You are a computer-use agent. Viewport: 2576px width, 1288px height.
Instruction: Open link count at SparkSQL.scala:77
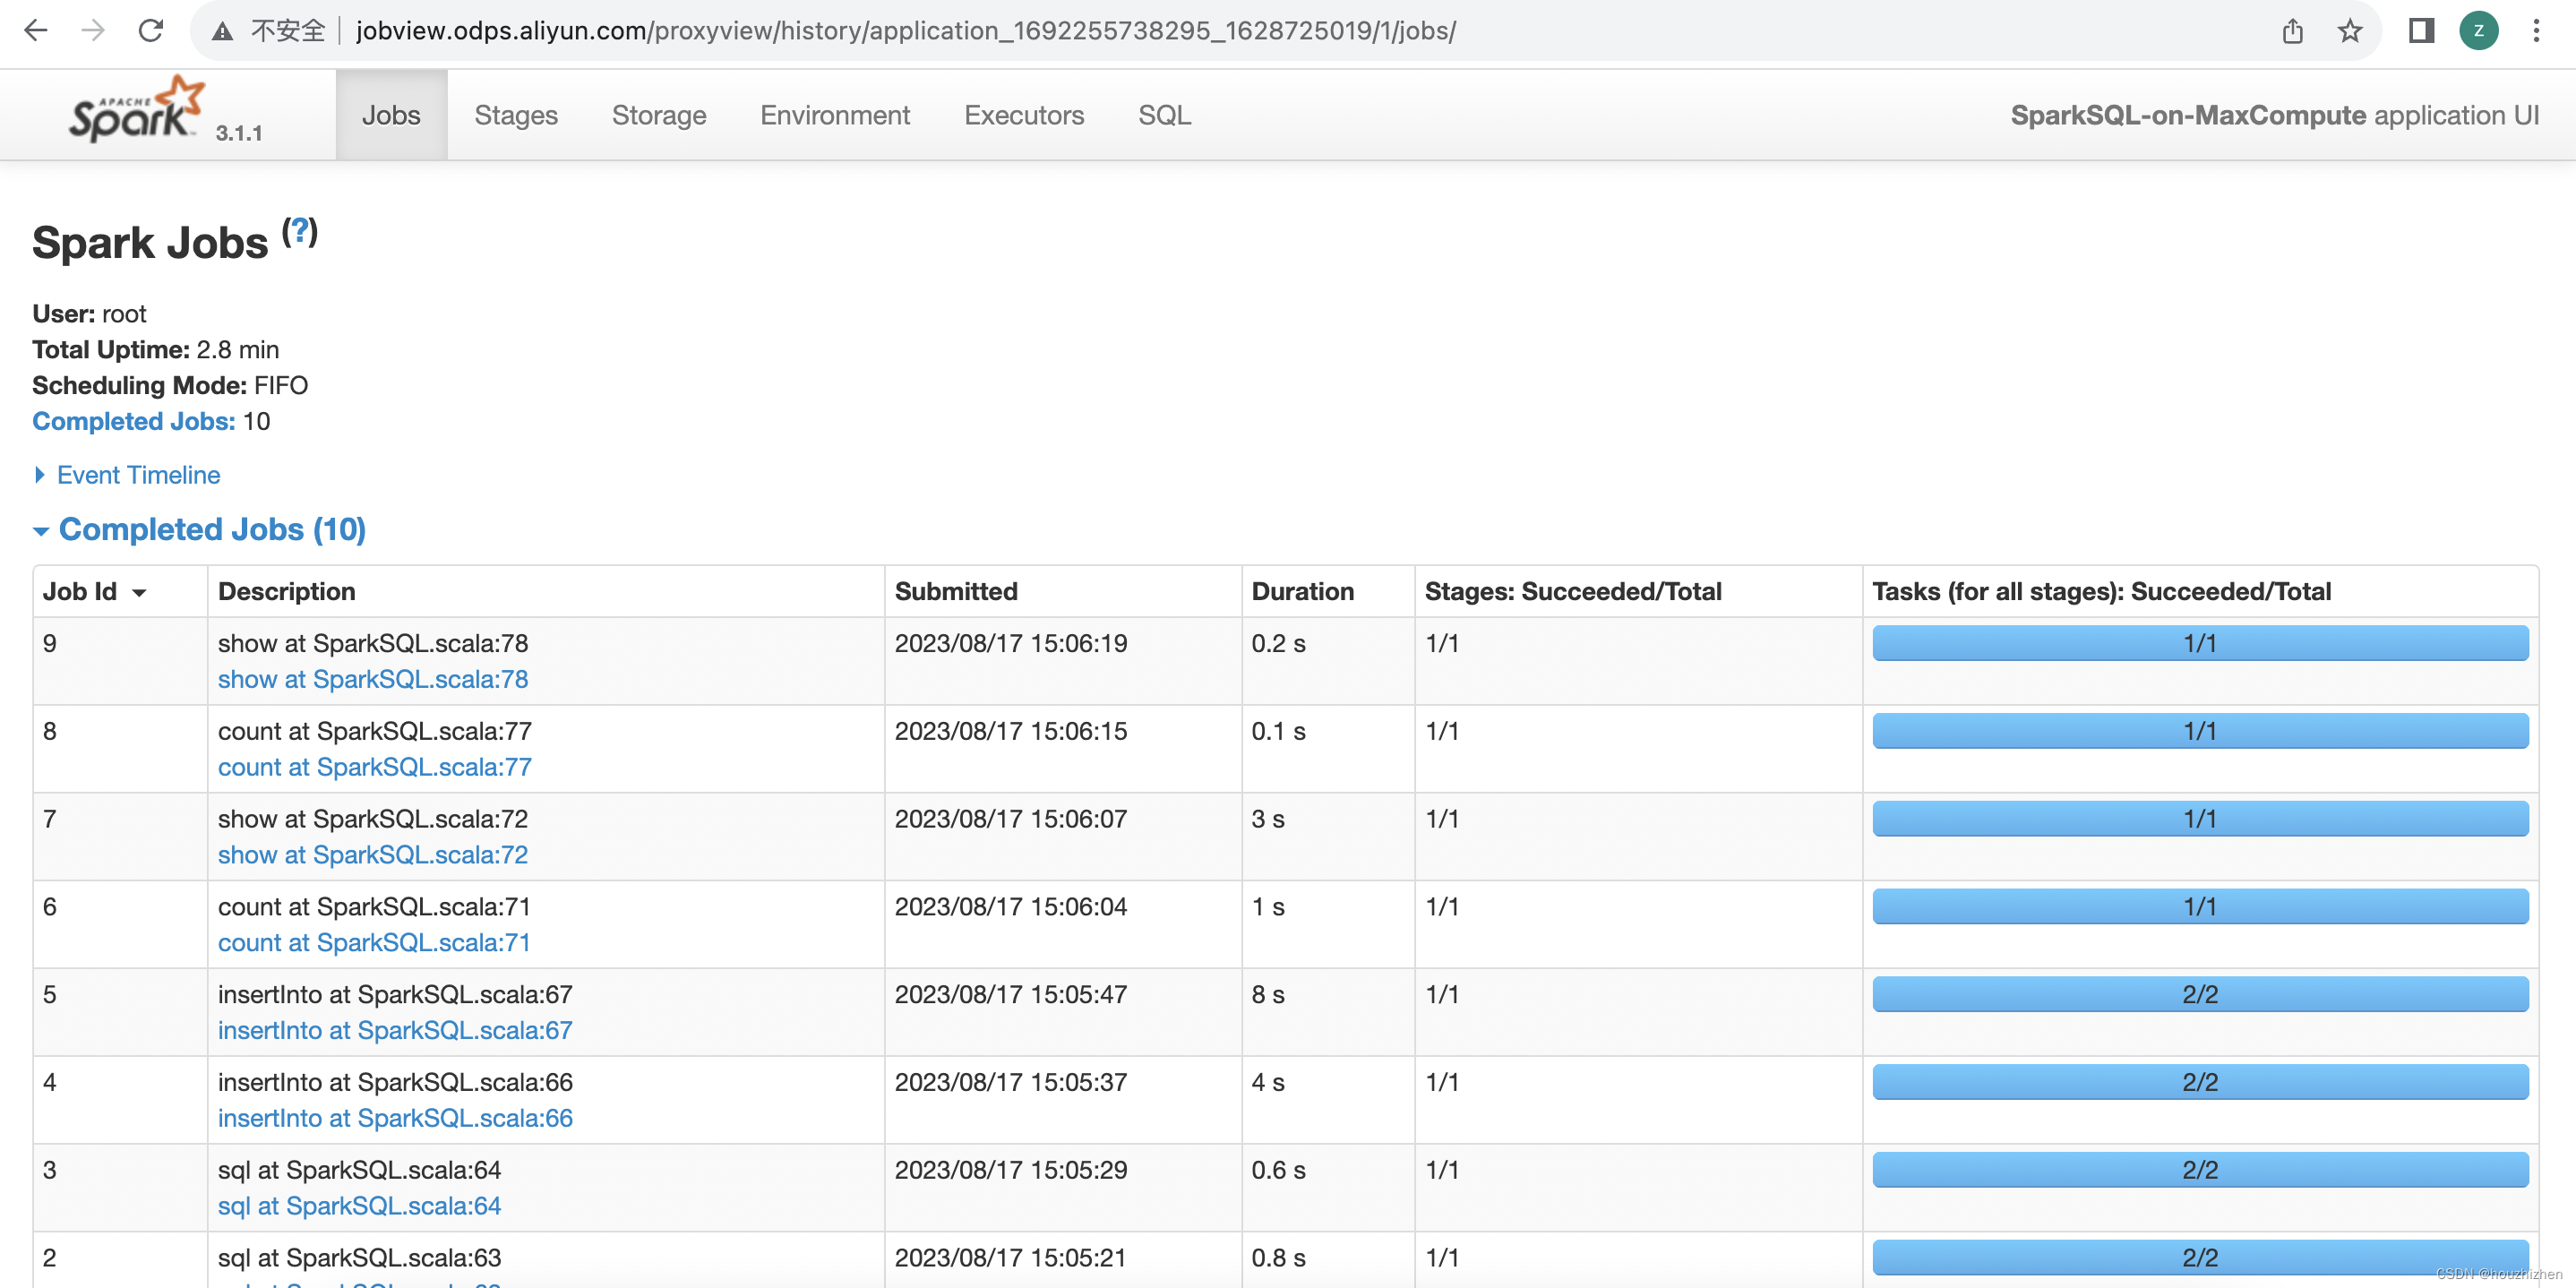375,767
